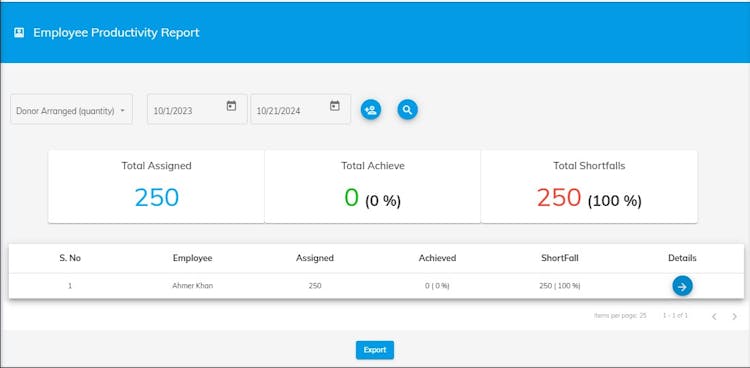Click the assigned value 250 in table row
This screenshot has height=368, width=750.
315,286
